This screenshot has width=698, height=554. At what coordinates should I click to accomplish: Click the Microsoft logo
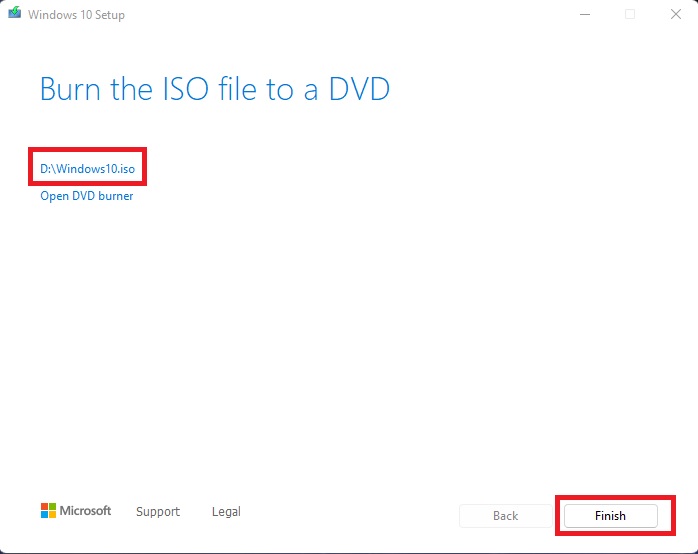click(76, 510)
